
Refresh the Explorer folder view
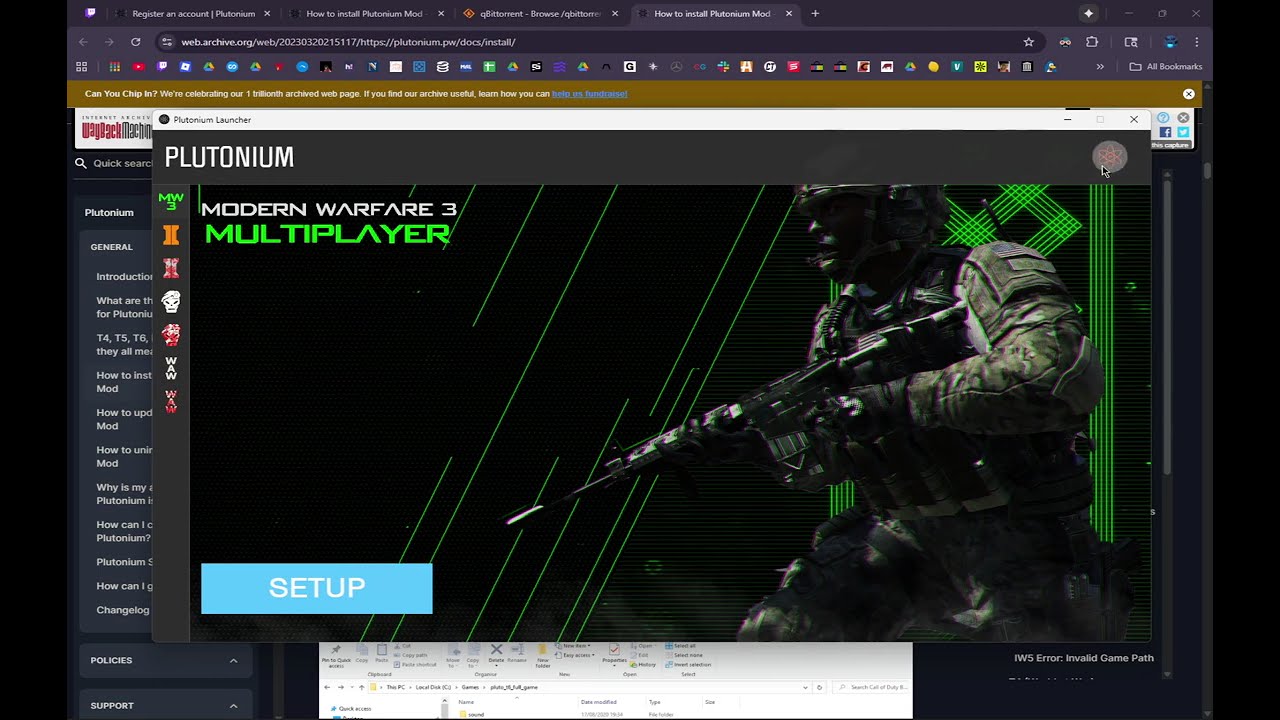click(x=820, y=688)
